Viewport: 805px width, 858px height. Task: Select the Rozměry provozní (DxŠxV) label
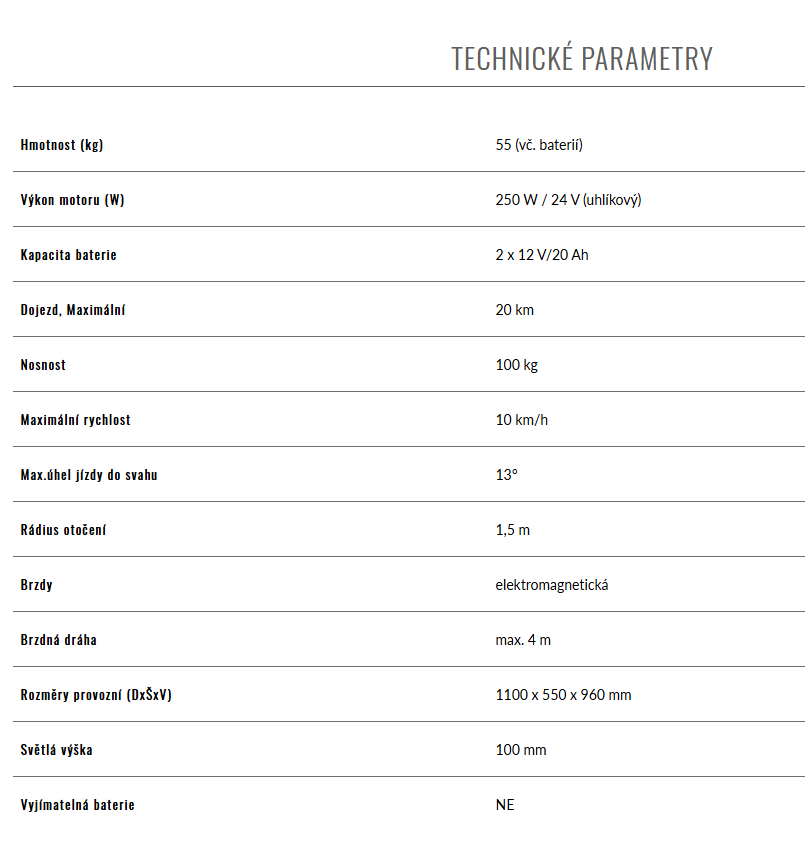coord(96,695)
